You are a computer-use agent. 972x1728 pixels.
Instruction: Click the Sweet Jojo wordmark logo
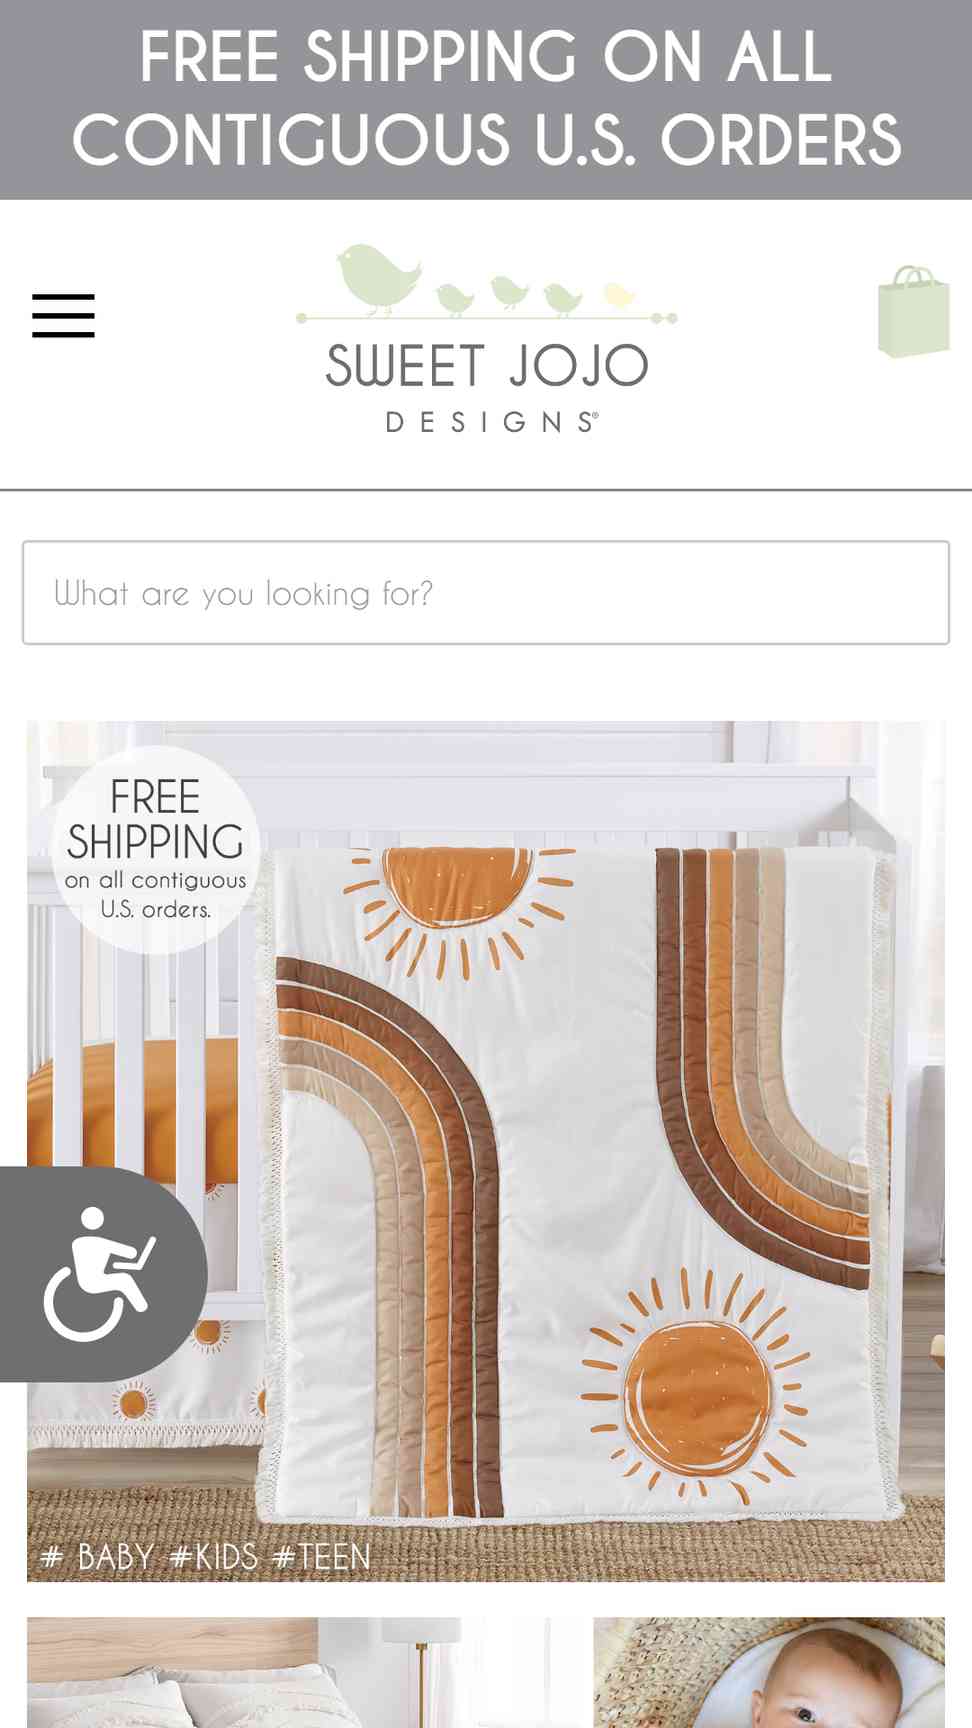pyautogui.click(x=487, y=366)
